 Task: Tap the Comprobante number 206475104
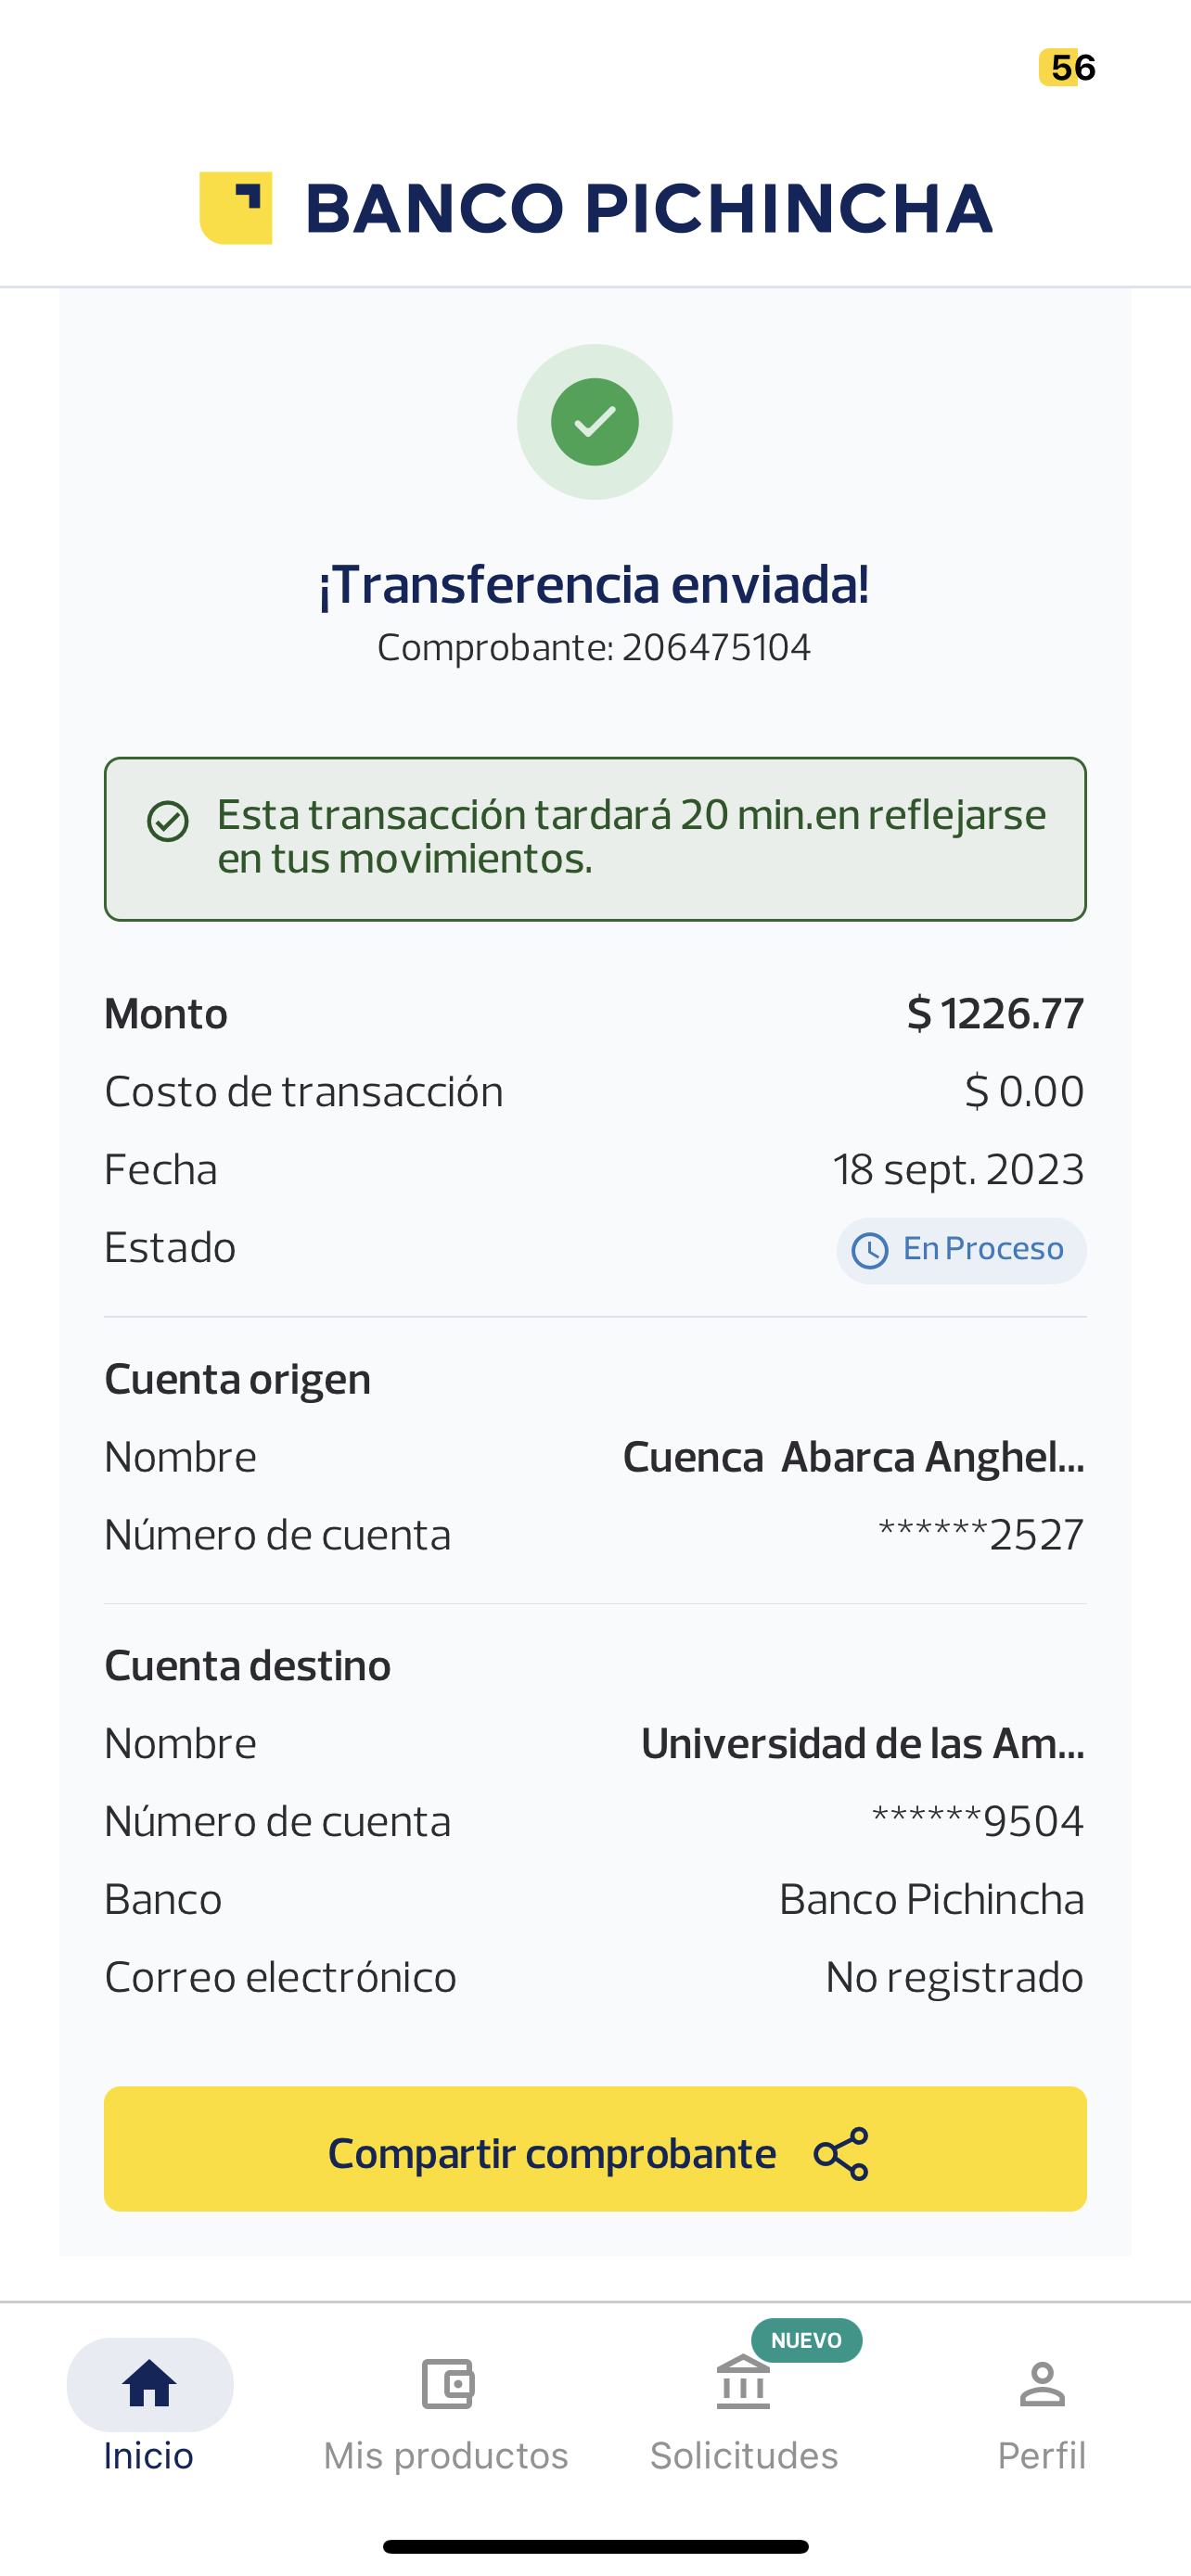[716, 648]
